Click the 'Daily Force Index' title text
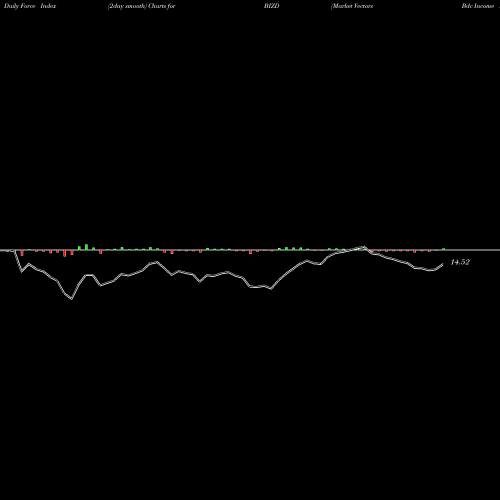Screen dimensions: 500x500 coord(30,6)
